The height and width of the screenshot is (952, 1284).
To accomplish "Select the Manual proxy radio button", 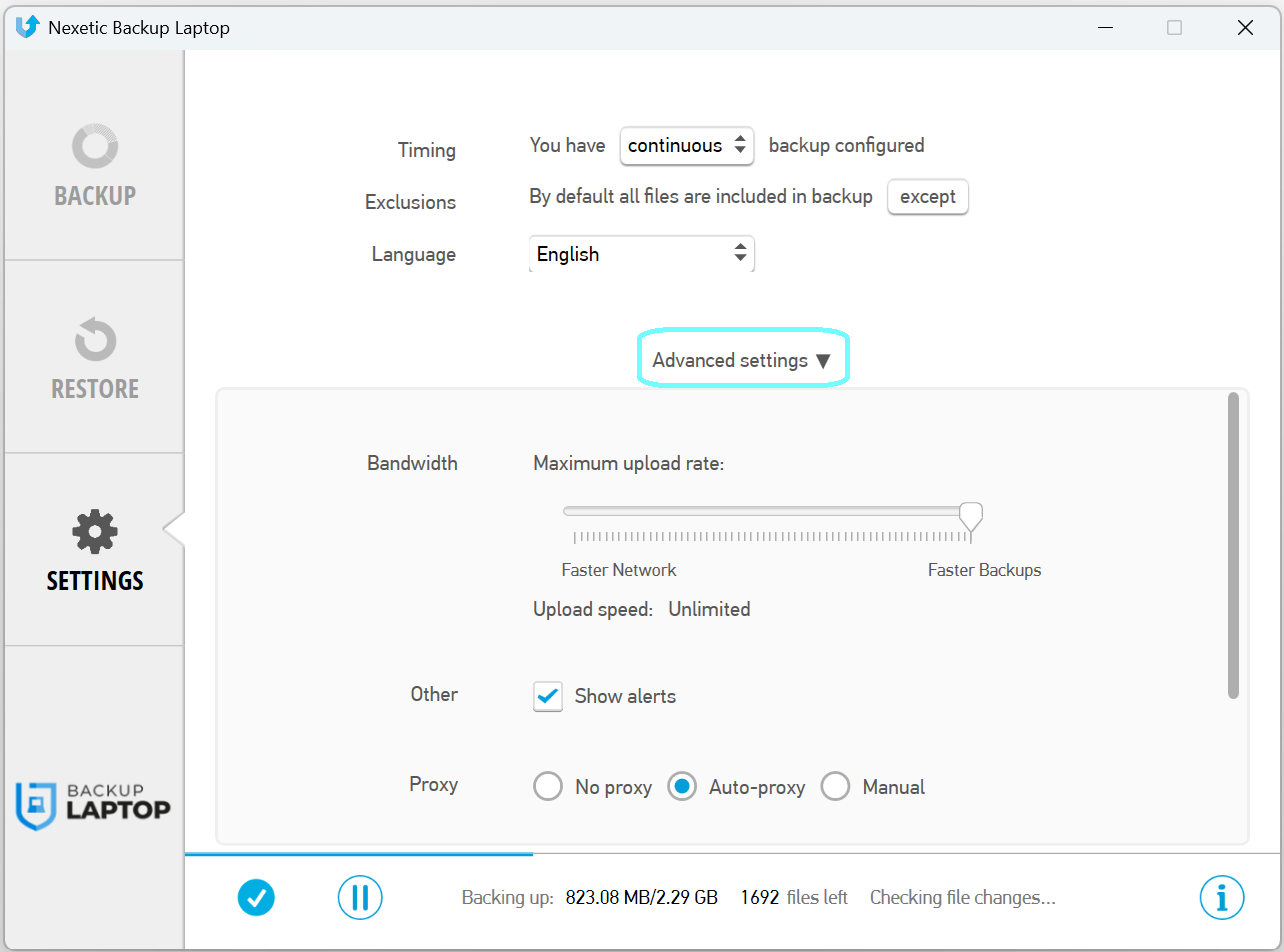I will click(x=835, y=787).
